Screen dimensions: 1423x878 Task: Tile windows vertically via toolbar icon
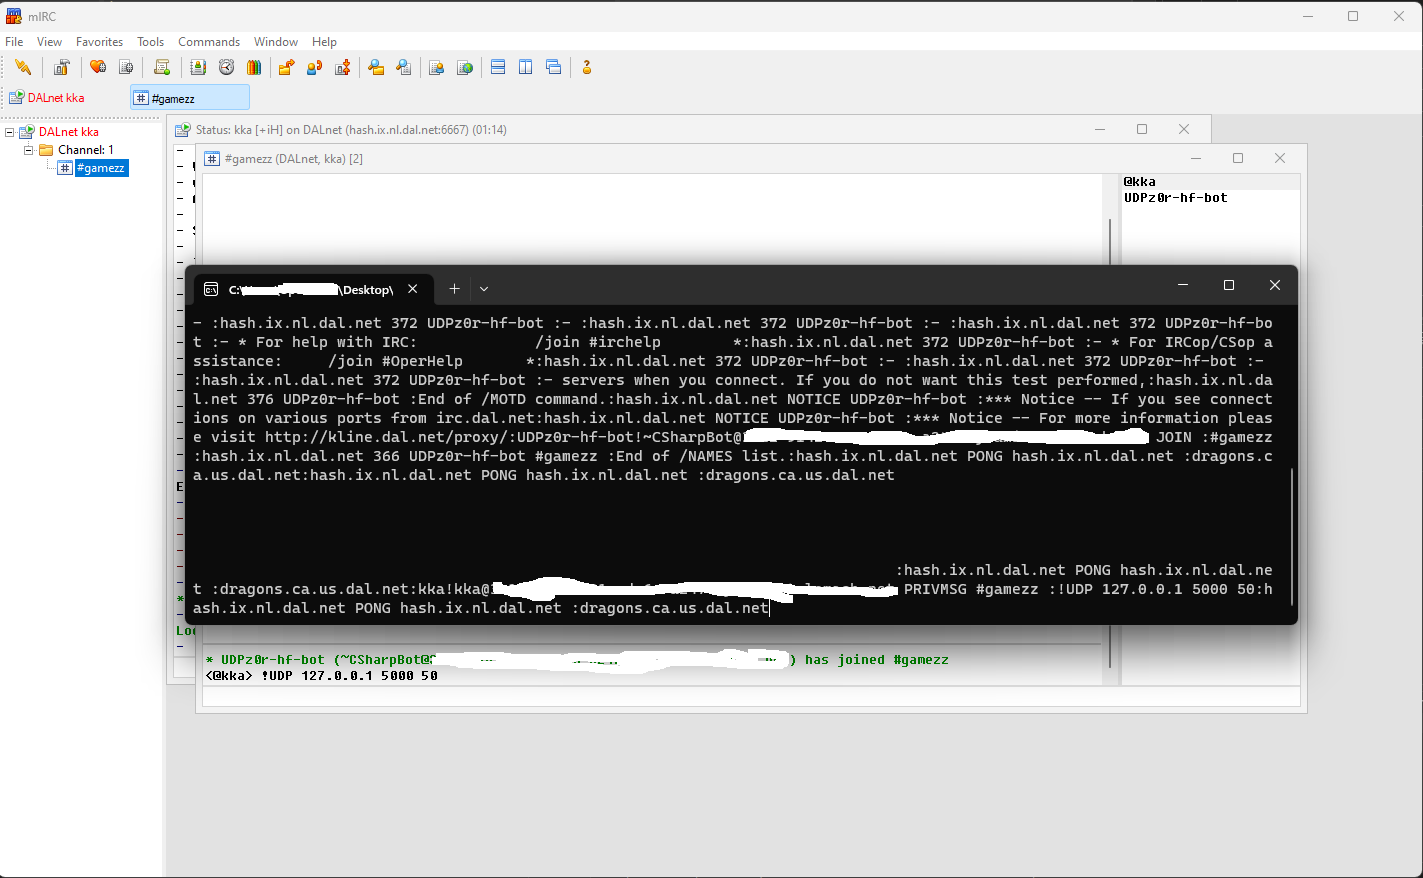526,67
